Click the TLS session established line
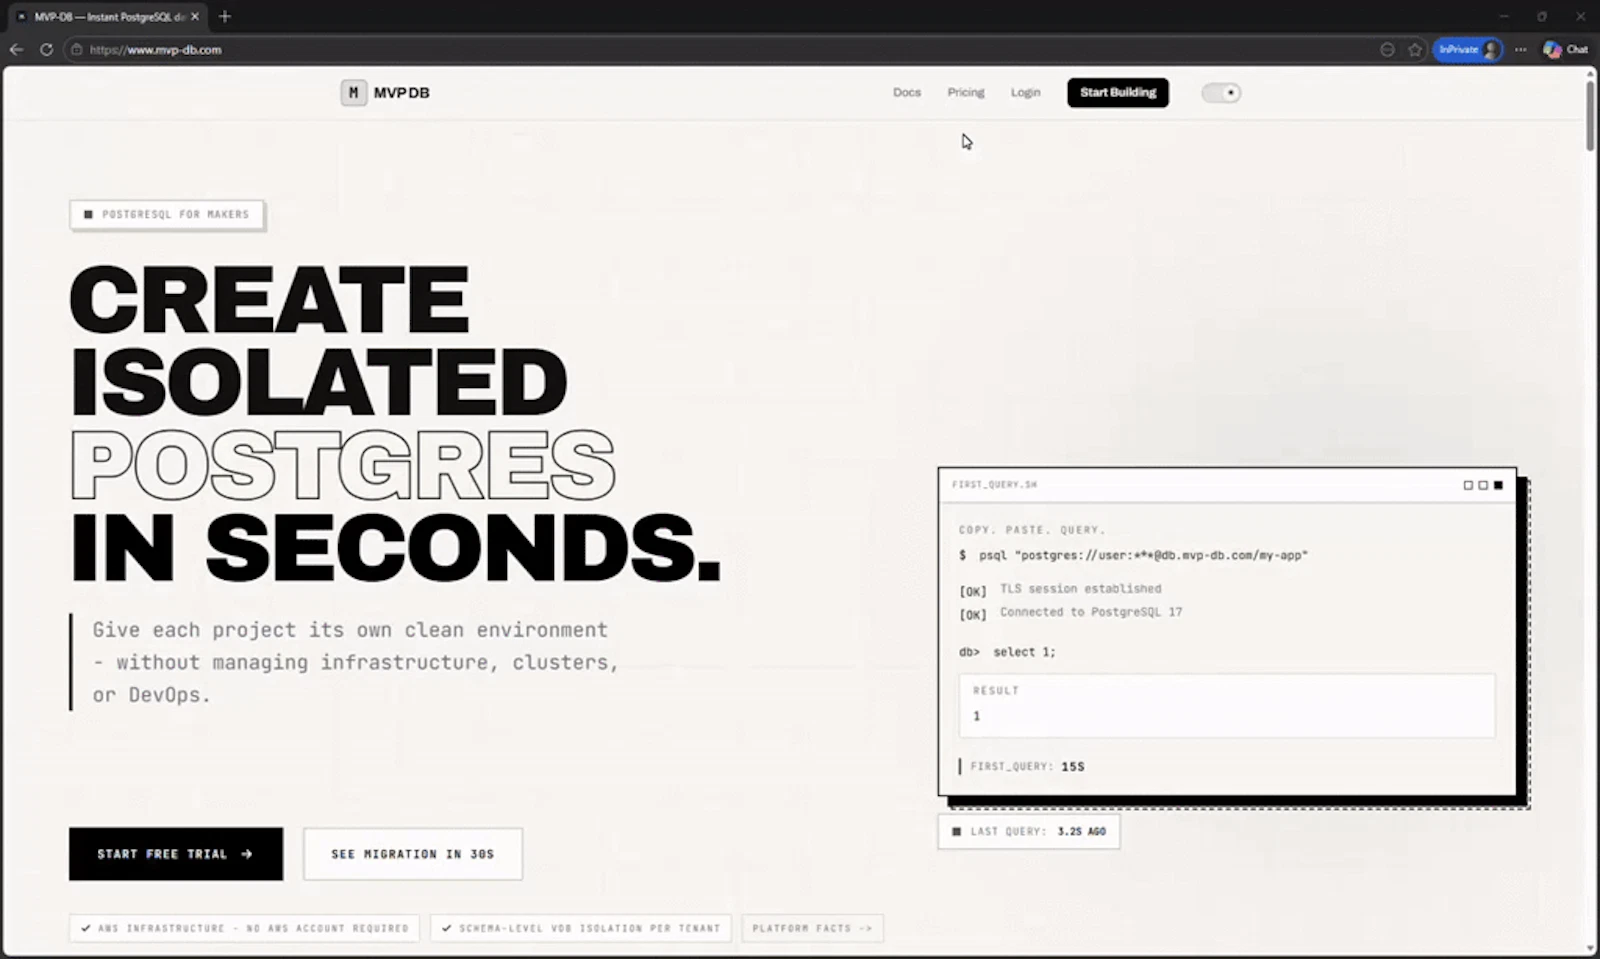The width and height of the screenshot is (1600, 959). 1060,589
